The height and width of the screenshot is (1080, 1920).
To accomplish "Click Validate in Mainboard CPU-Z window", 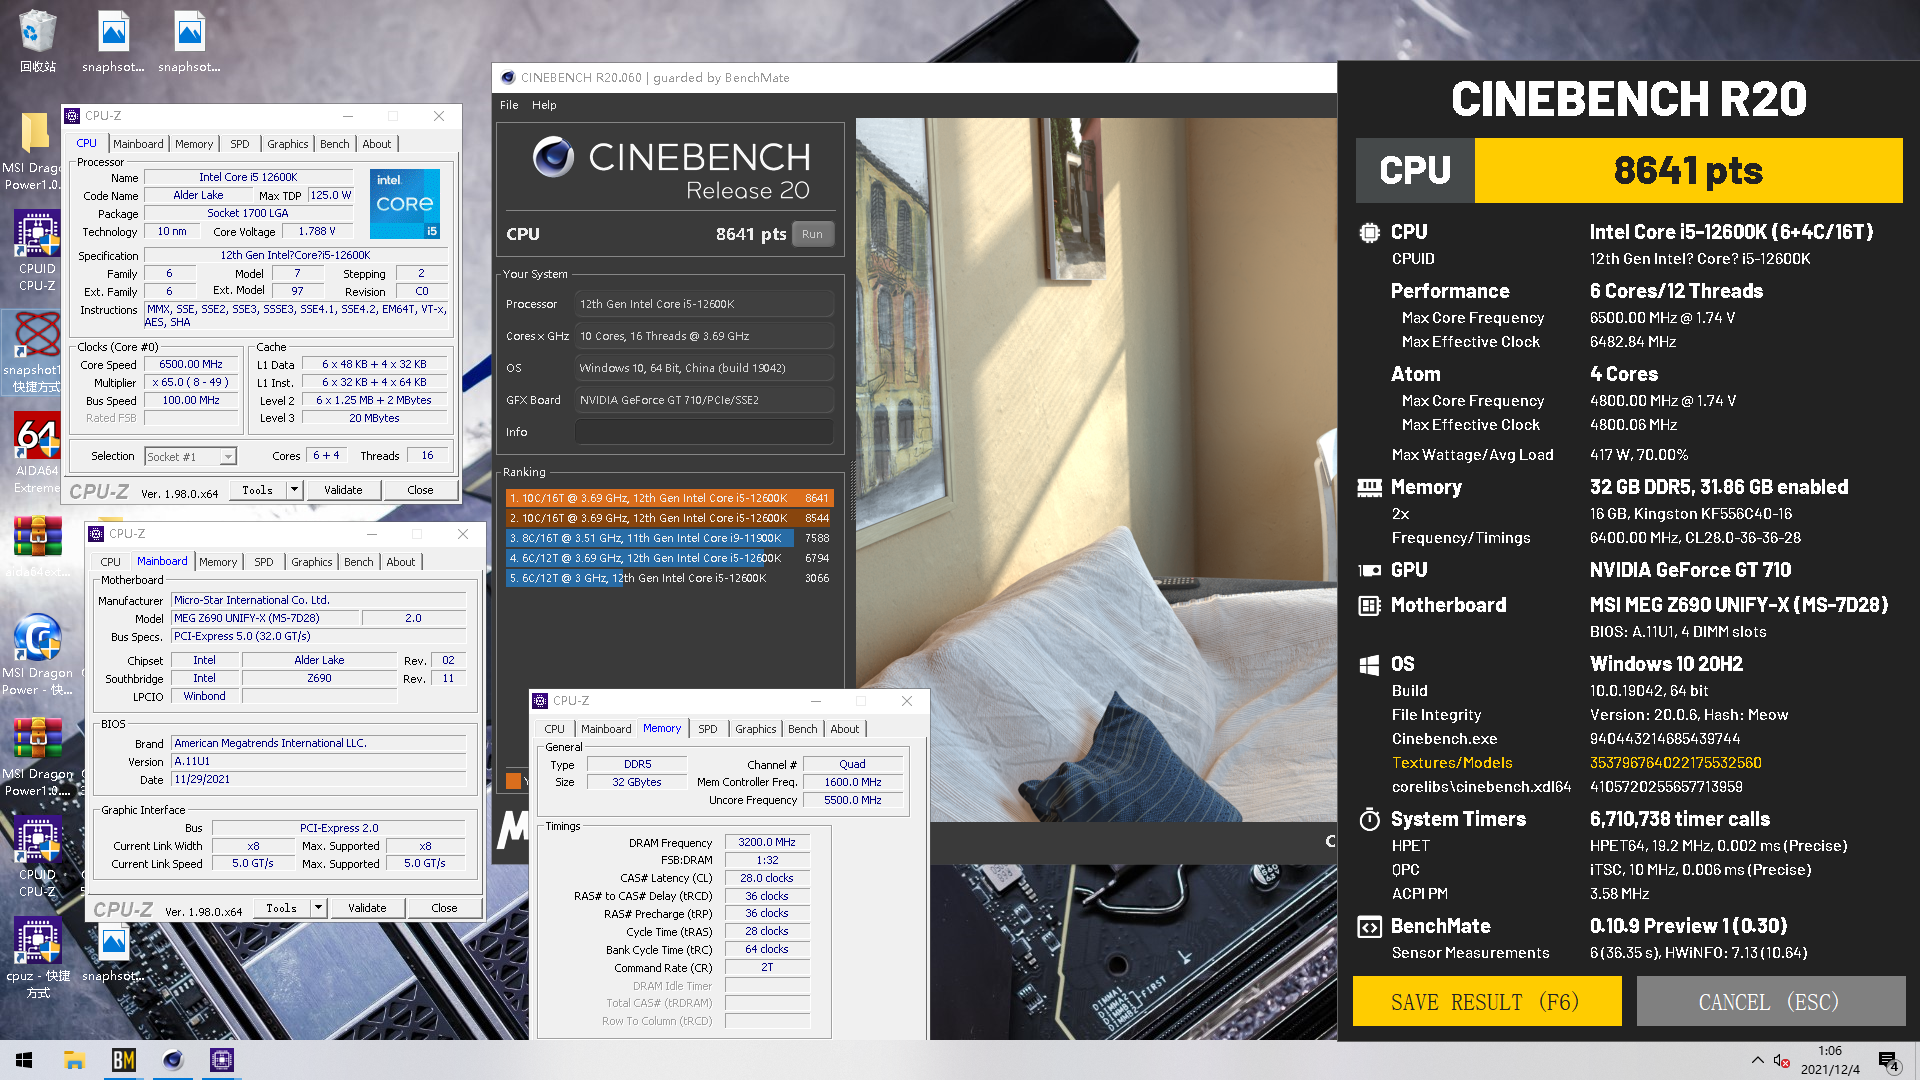I will click(367, 908).
